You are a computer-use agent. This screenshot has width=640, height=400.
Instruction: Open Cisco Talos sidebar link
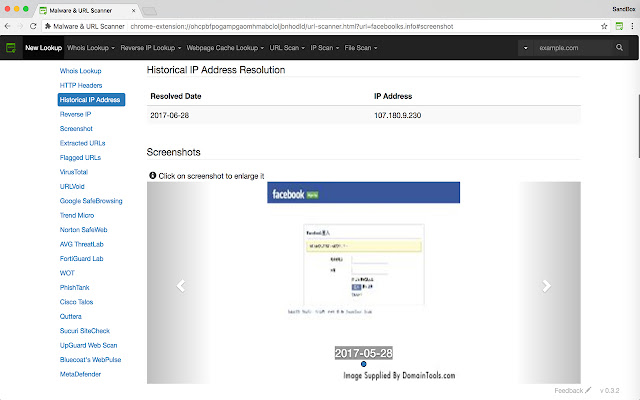[77, 302]
